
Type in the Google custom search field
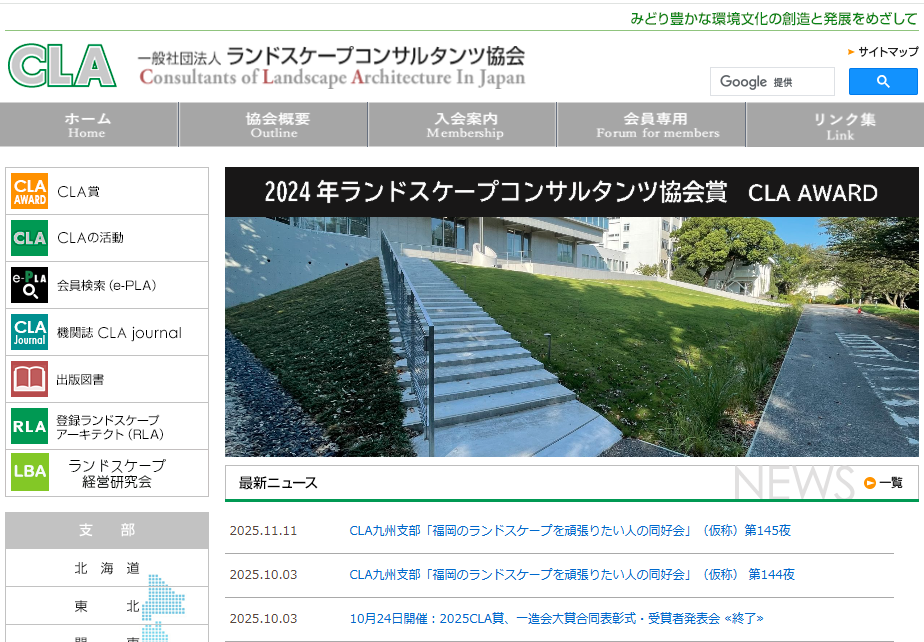pyautogui.click(x=772, y=82)
